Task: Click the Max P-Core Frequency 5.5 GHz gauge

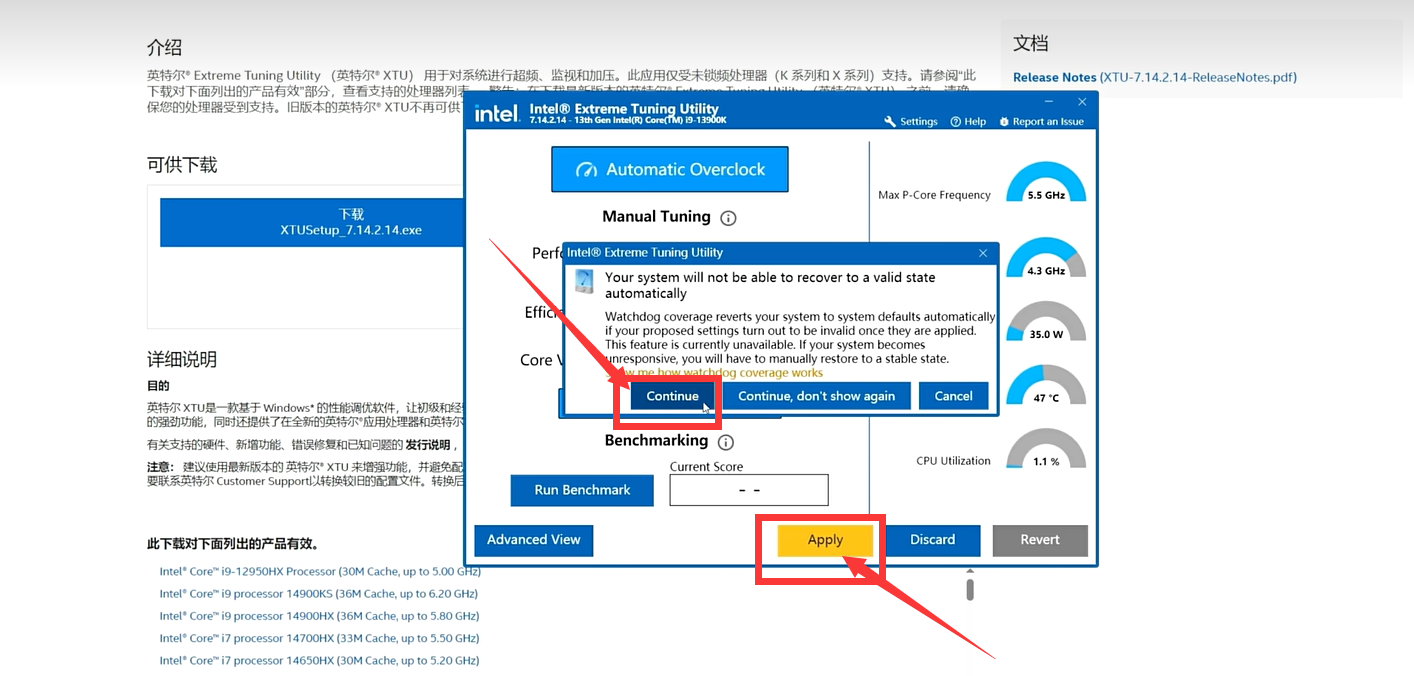Action: [1046, 183]
